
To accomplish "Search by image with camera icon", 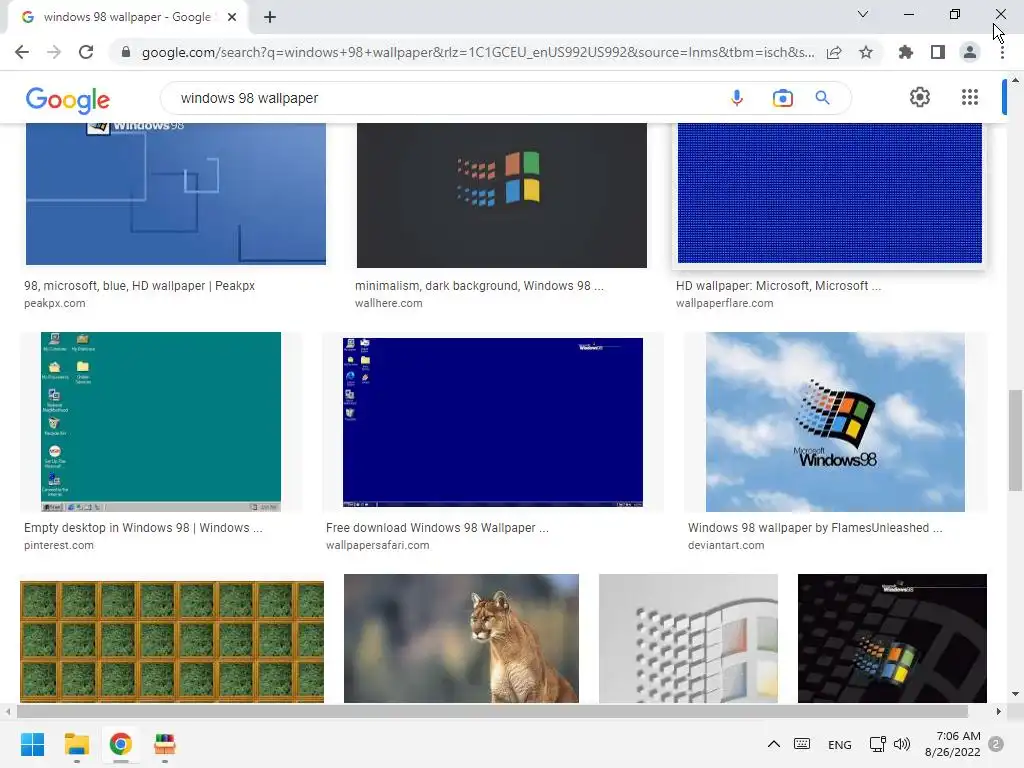I will pos(782,98).
